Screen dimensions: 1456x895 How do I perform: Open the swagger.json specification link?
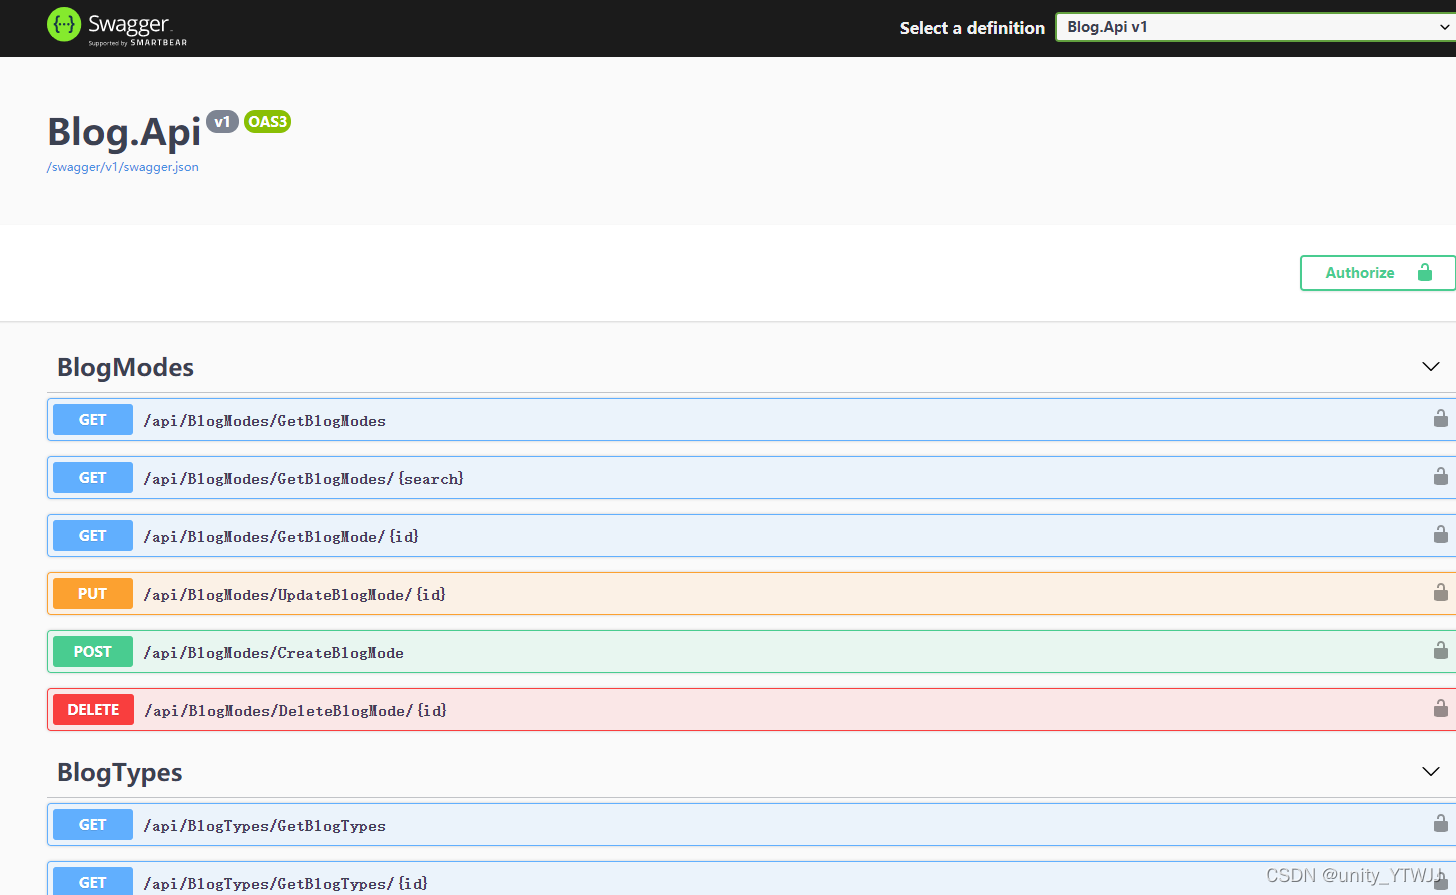click(122, 166)
